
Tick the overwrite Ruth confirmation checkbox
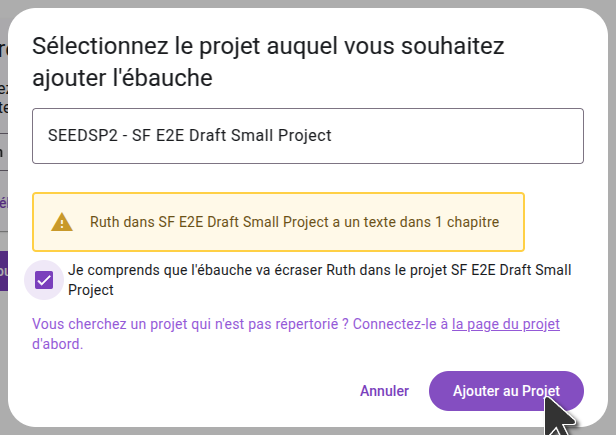point(44,280)
